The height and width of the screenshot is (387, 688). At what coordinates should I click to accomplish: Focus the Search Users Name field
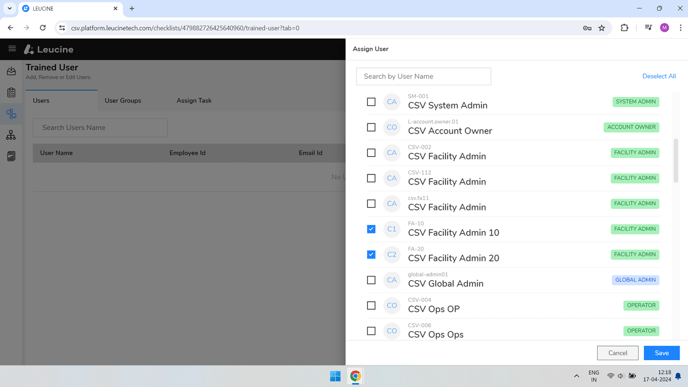coord(100,128)
